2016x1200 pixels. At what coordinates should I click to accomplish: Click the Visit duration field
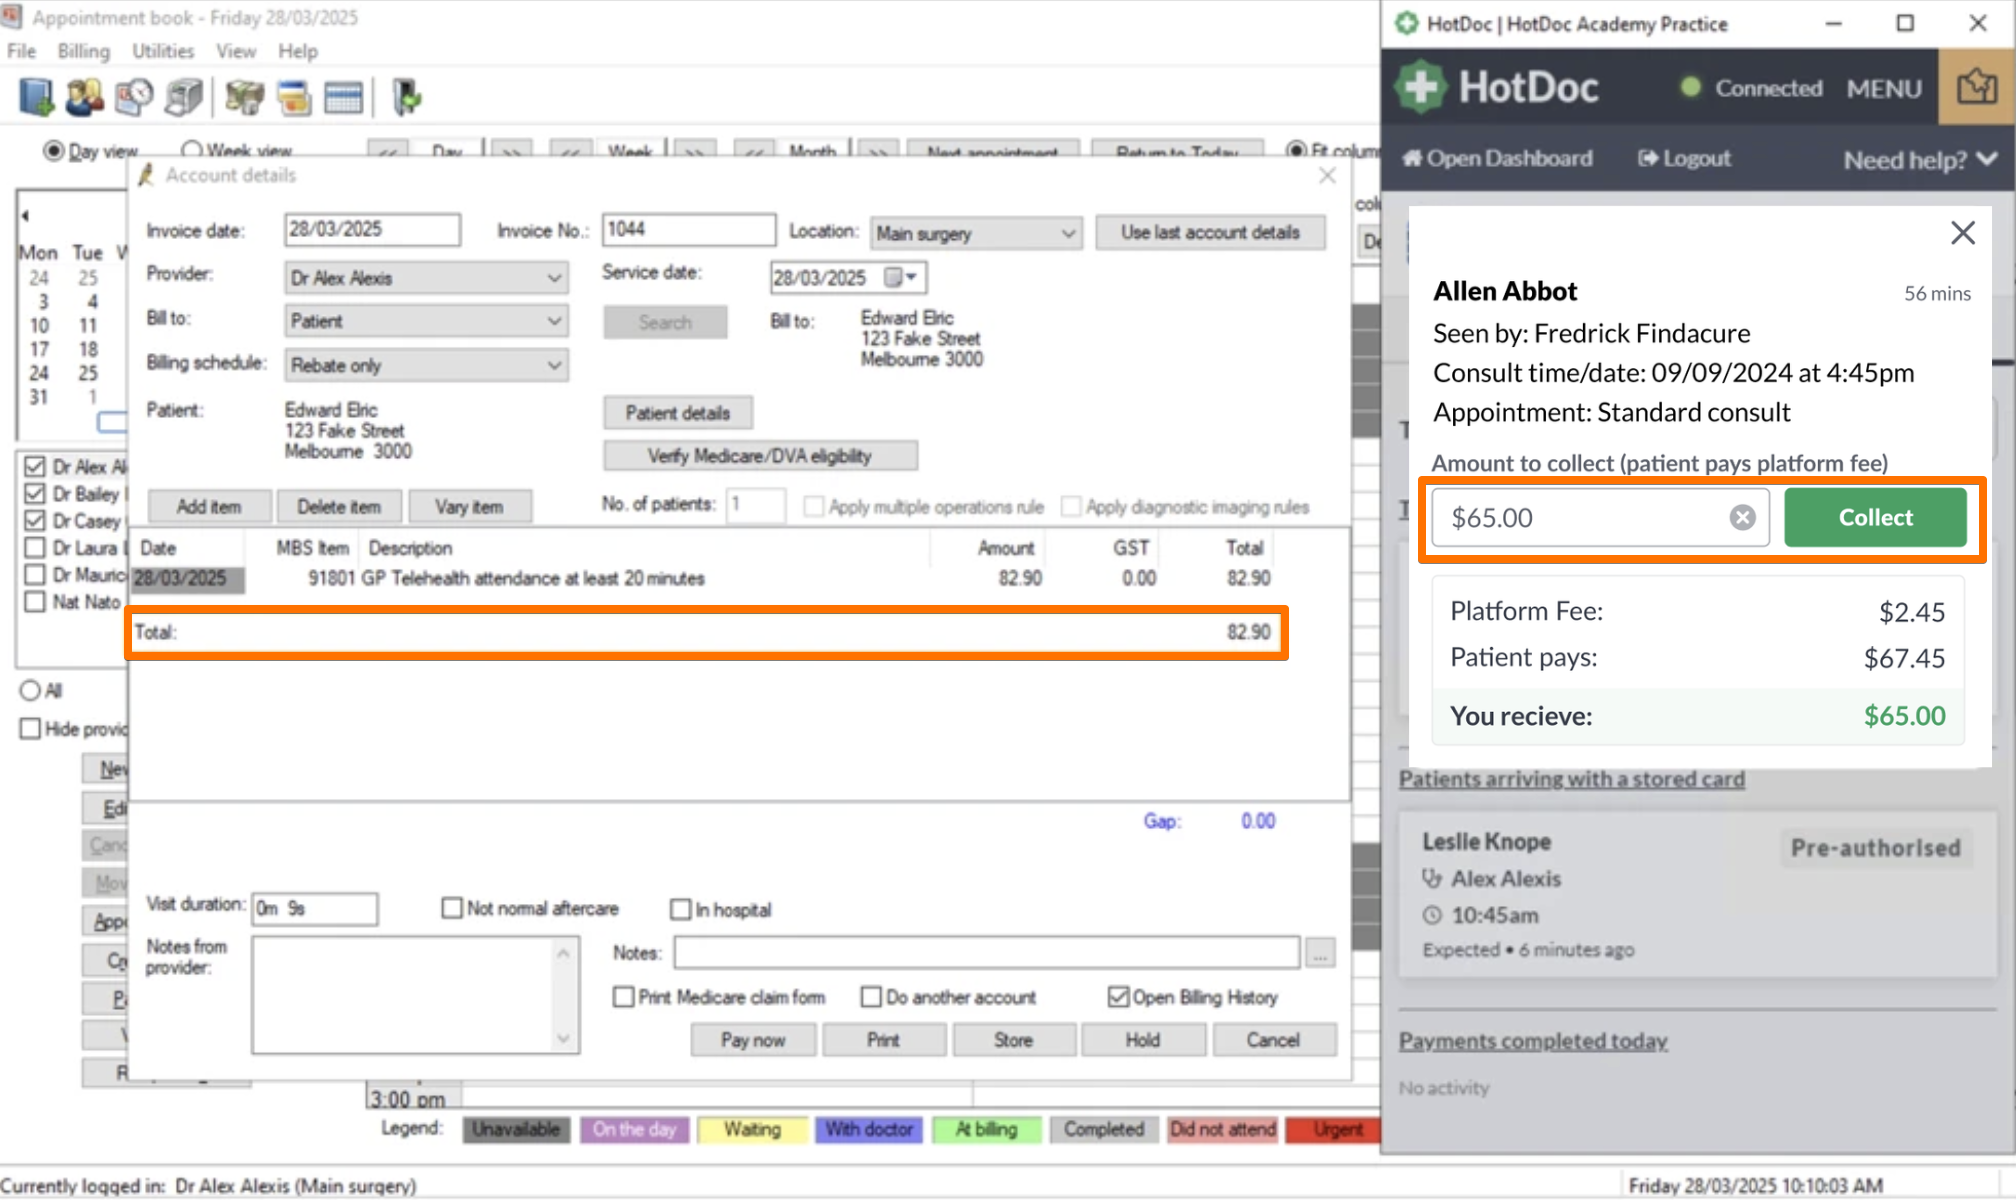click(315, 908)
